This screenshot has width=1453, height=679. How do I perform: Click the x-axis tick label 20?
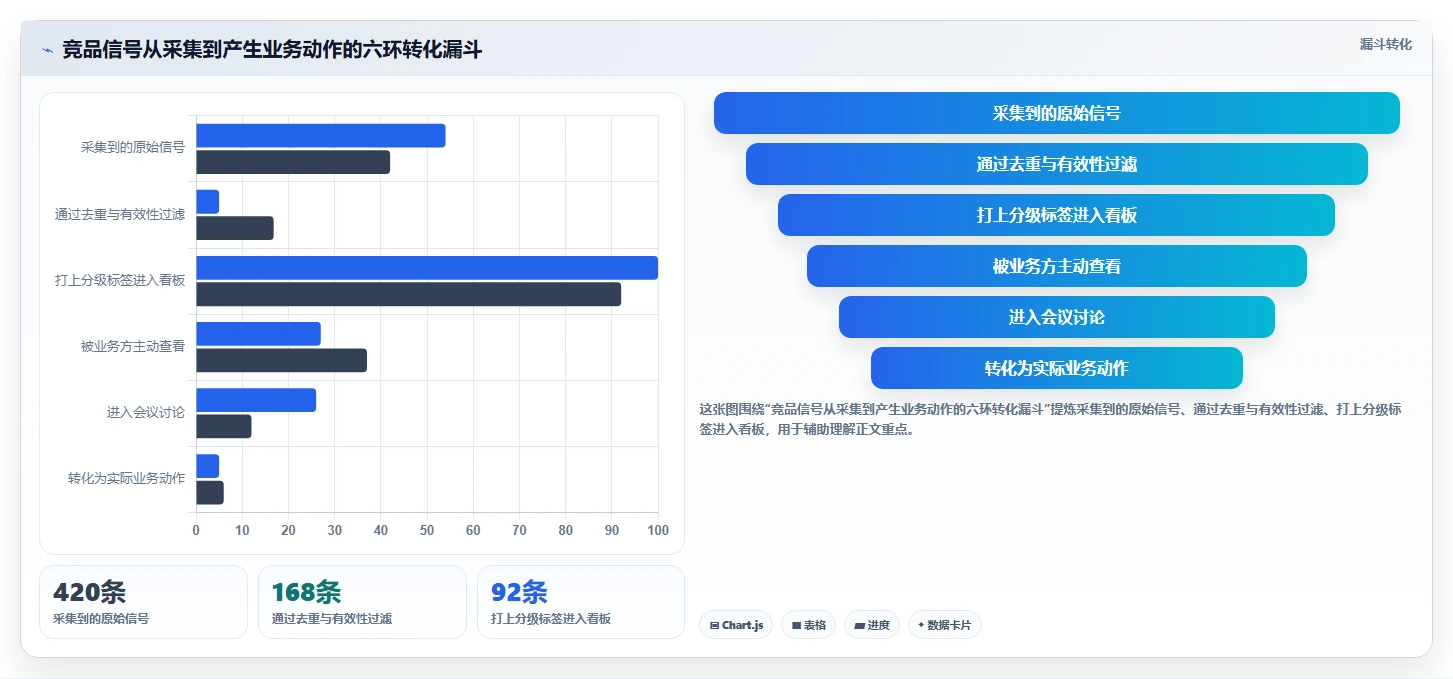click(288, 530)
